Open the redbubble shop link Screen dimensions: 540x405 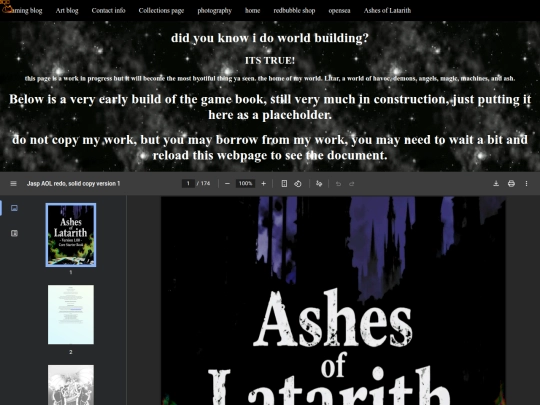coord(294,10)
